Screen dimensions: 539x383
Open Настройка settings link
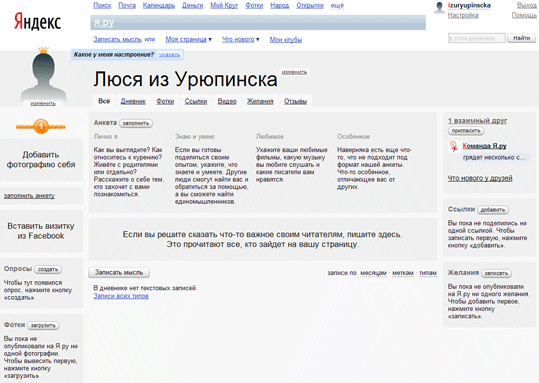coord(463,15)
